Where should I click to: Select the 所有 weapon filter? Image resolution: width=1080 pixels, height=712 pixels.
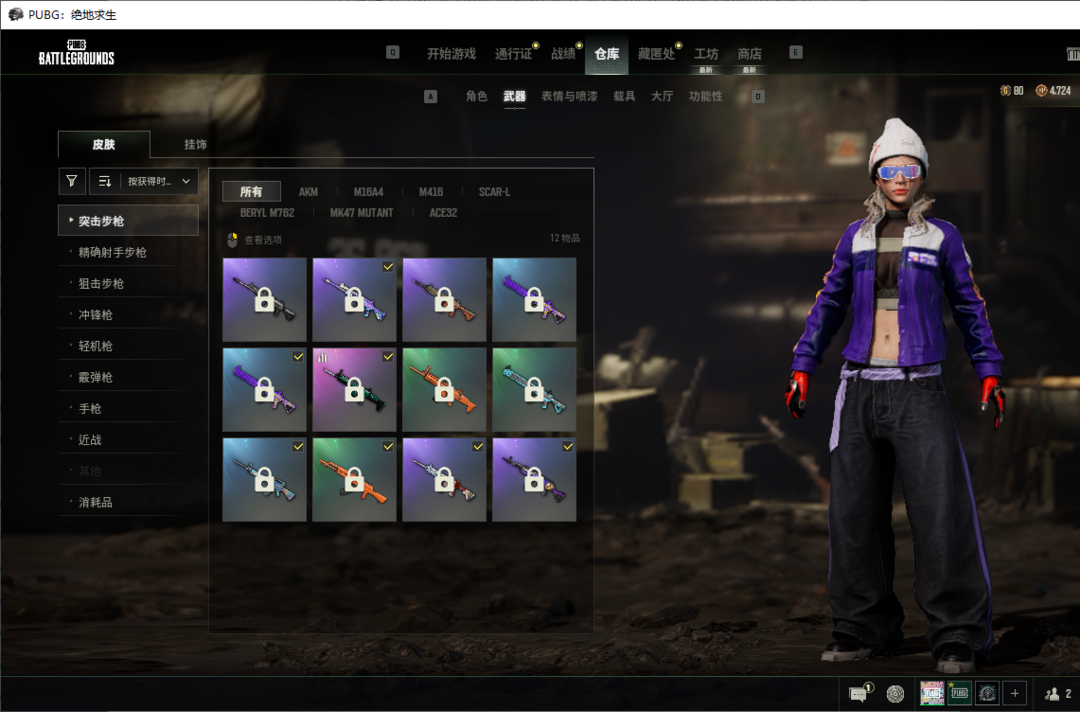[251, 191]
